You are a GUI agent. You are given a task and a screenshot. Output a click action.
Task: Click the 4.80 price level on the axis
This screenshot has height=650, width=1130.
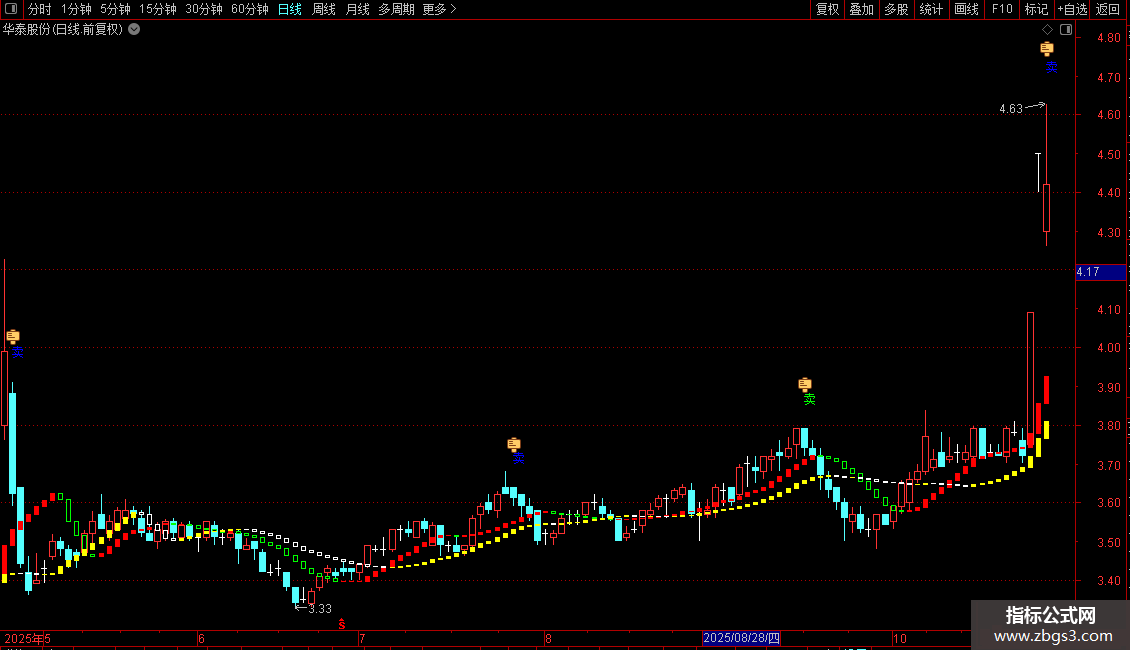tap(1108, 38)
